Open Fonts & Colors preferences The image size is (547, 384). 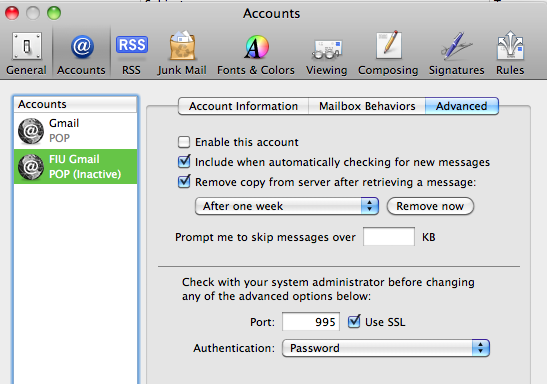click(256, 53)
